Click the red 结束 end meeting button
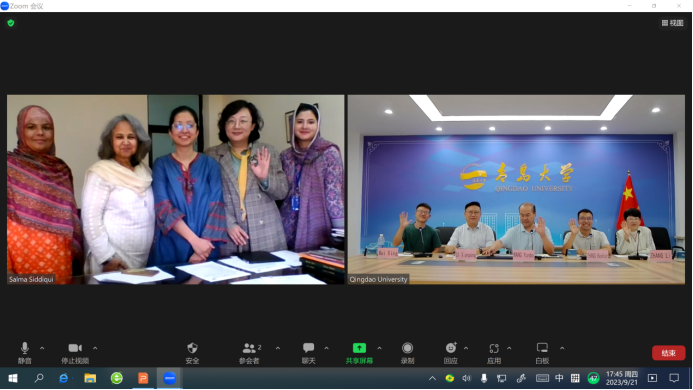Image resolution: width=693 pixels, height=390 pixels. (x=668, y=353)
